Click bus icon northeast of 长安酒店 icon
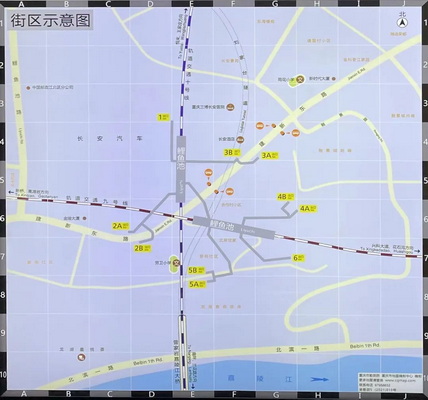 click(260, 126)
